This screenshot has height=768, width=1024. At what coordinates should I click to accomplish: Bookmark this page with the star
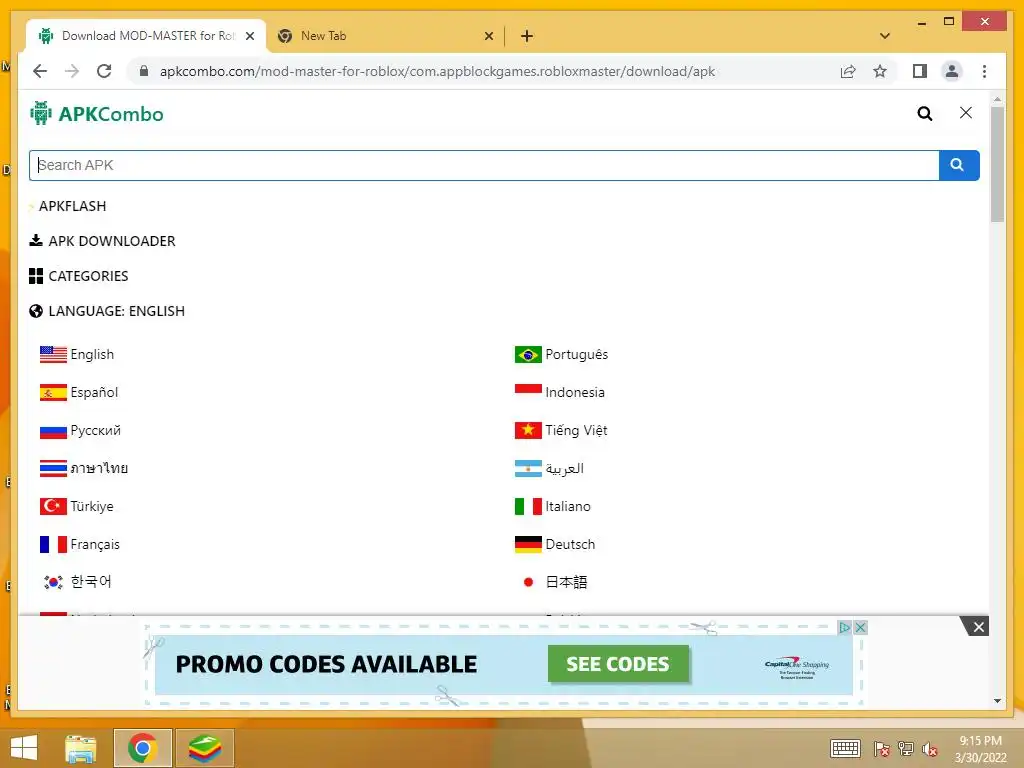coord(880,71)
